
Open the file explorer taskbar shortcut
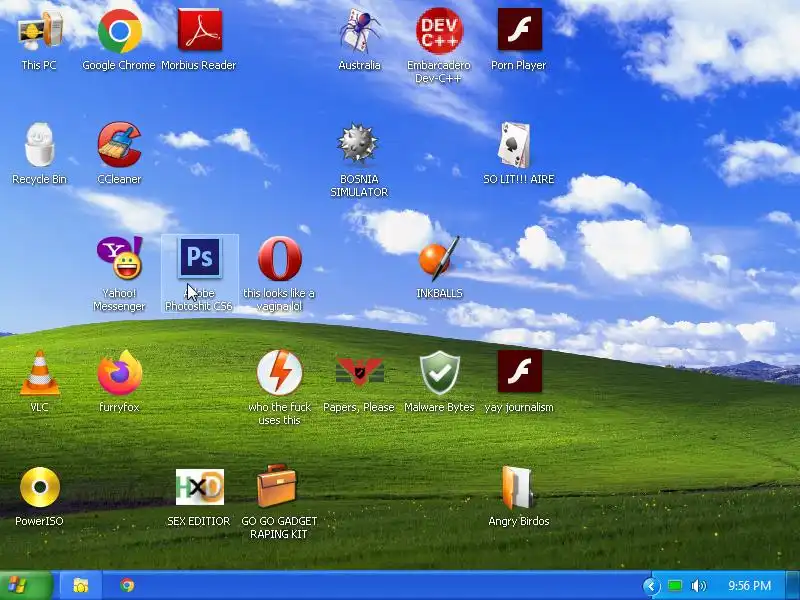[x=81, y=585]
